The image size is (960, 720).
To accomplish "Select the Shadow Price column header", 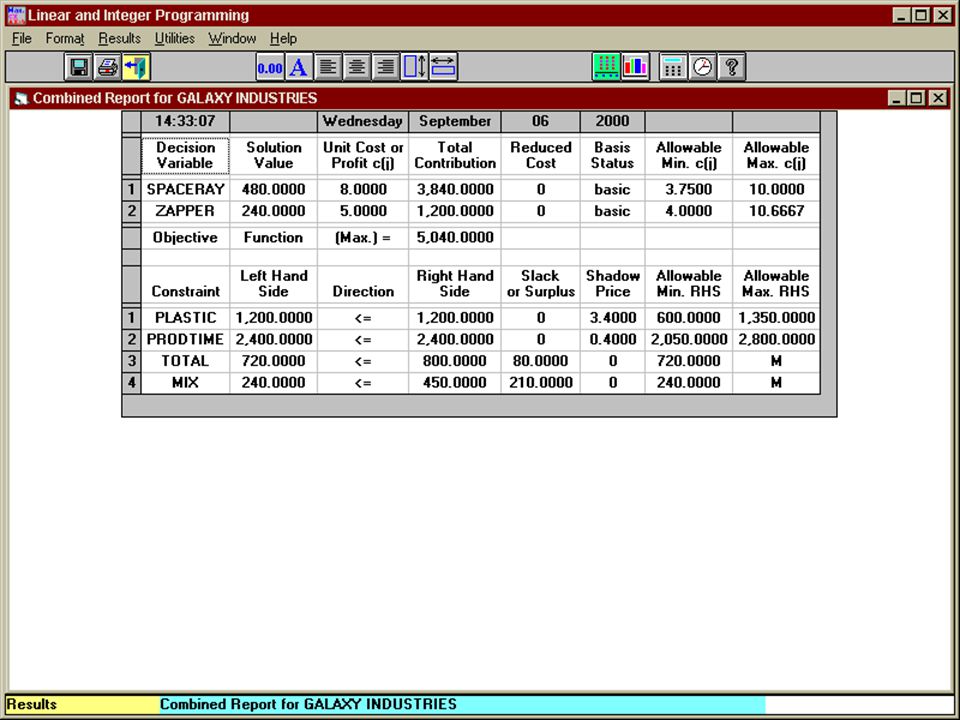I will pos(612,284).
